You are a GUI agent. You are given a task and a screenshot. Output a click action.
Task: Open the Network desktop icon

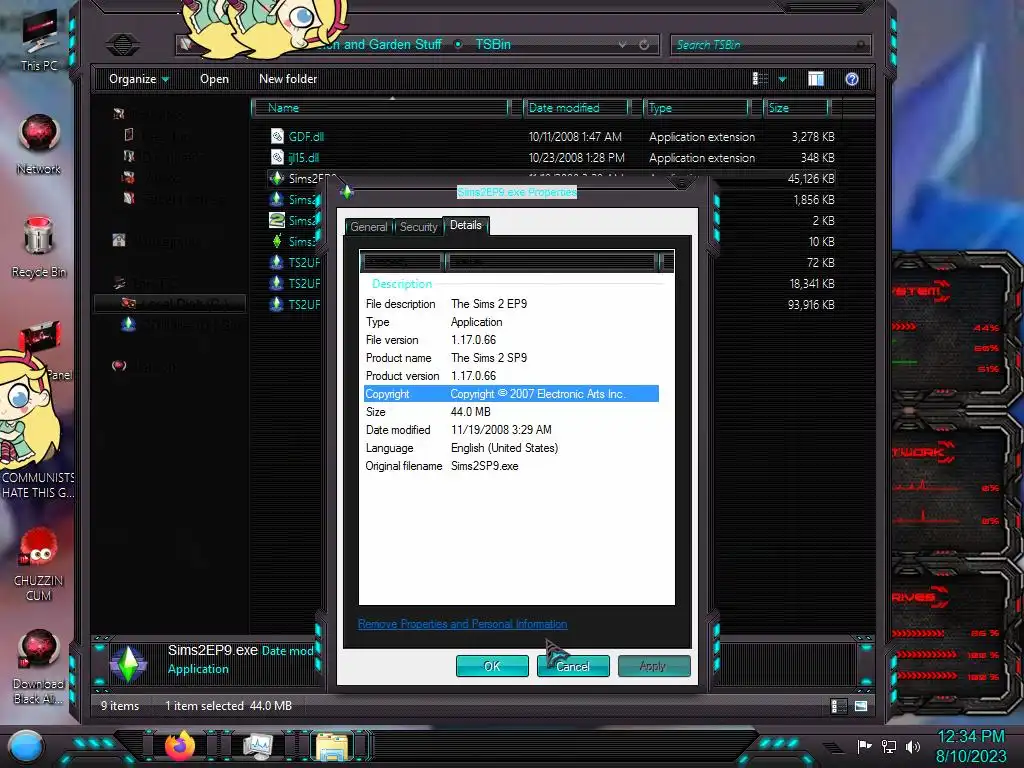point(39,144)
